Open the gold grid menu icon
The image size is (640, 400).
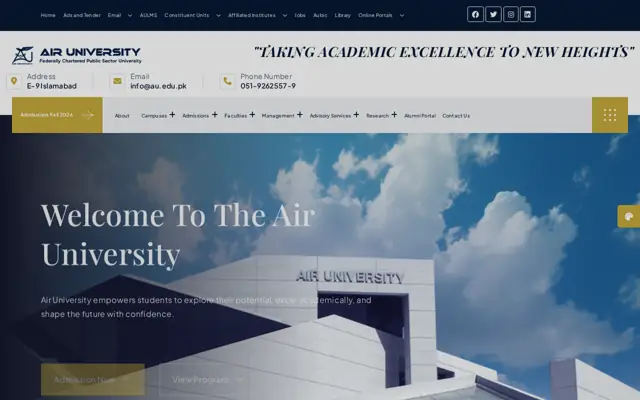[x=610, y=115]
